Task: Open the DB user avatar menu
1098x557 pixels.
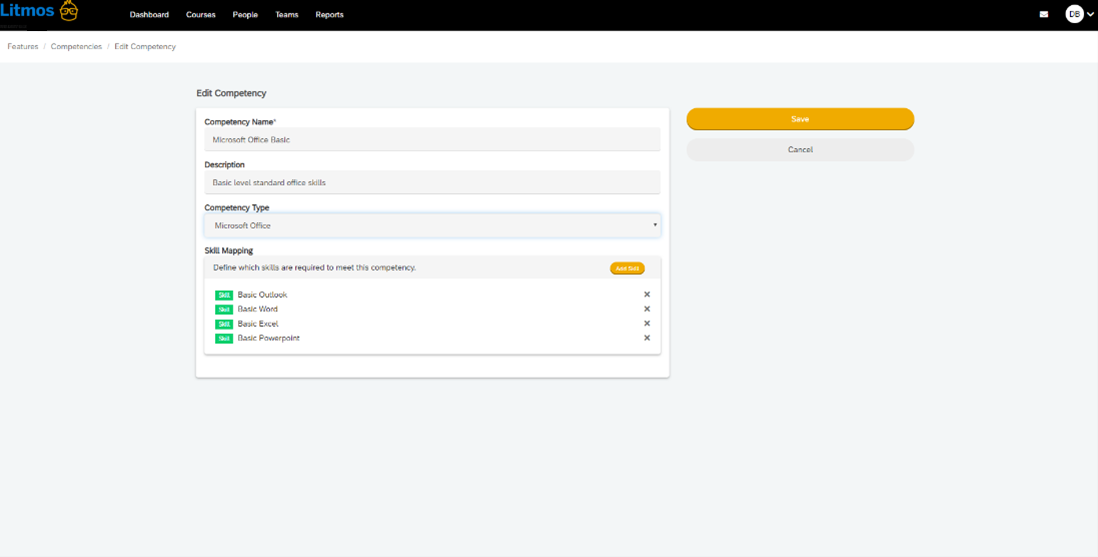Action: pos(1079,14)
